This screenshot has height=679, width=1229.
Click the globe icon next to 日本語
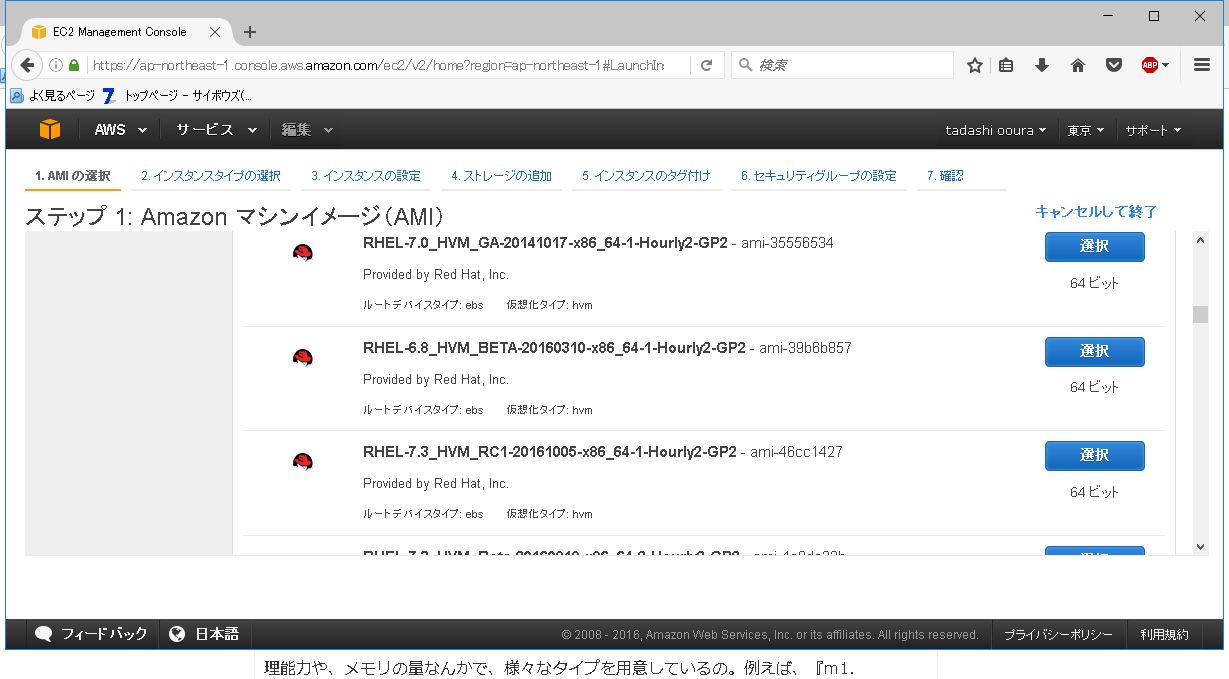coord(177,634)
